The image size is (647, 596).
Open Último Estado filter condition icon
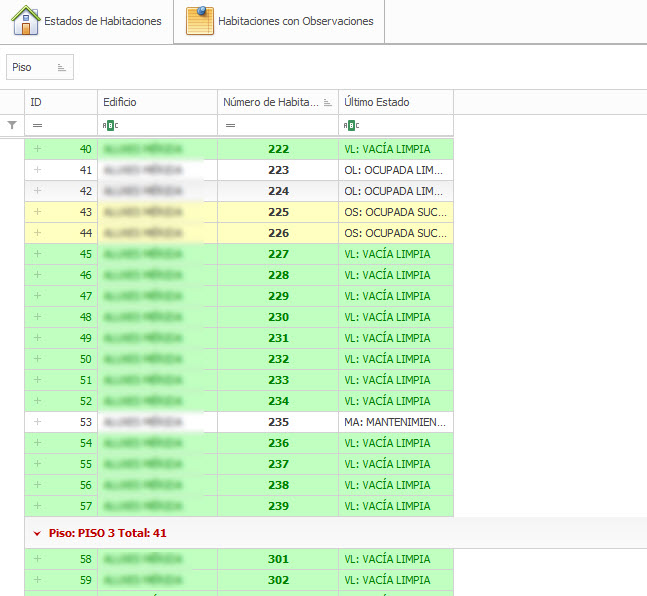(x=351, y=125)
